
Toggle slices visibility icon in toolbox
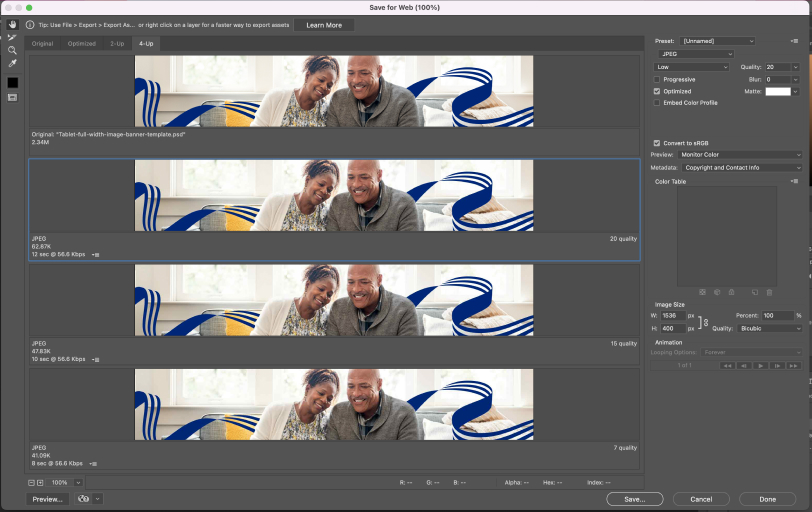12,97
